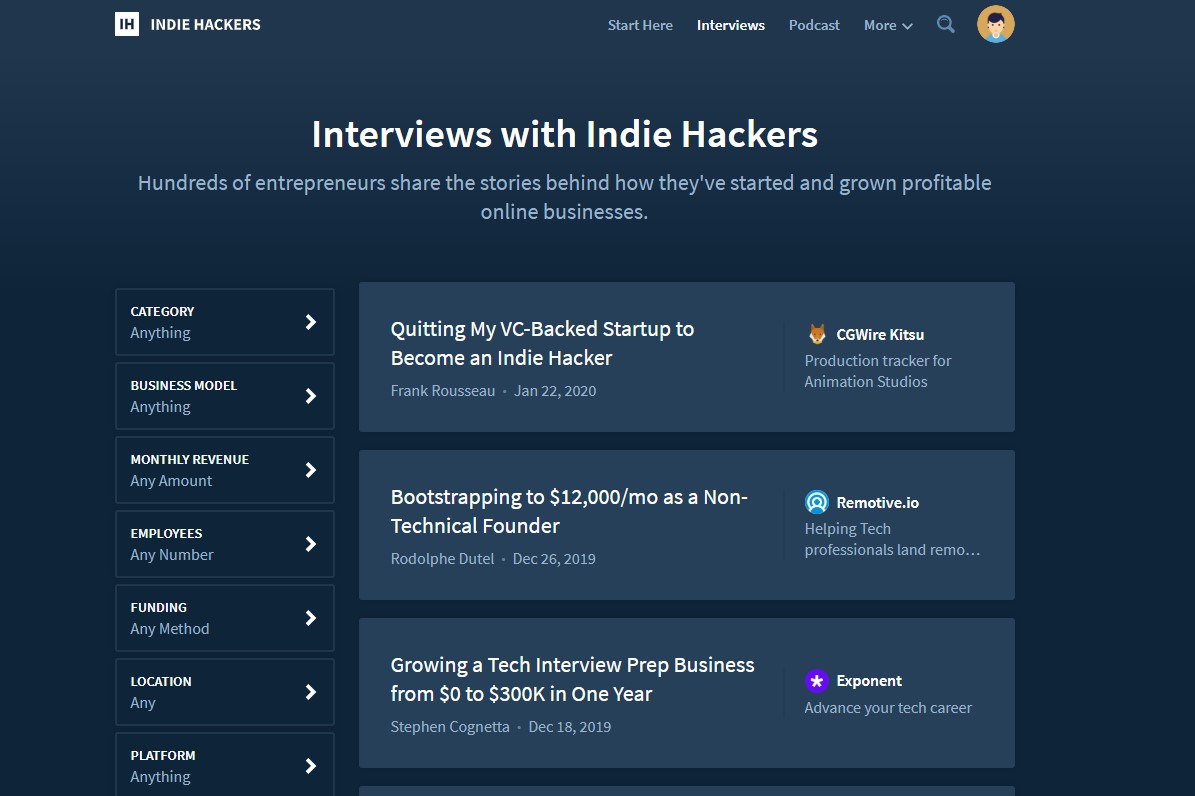Click the Remotive.io logo icon
Viewport: 1195px width, 796px height.
(817, 502)
